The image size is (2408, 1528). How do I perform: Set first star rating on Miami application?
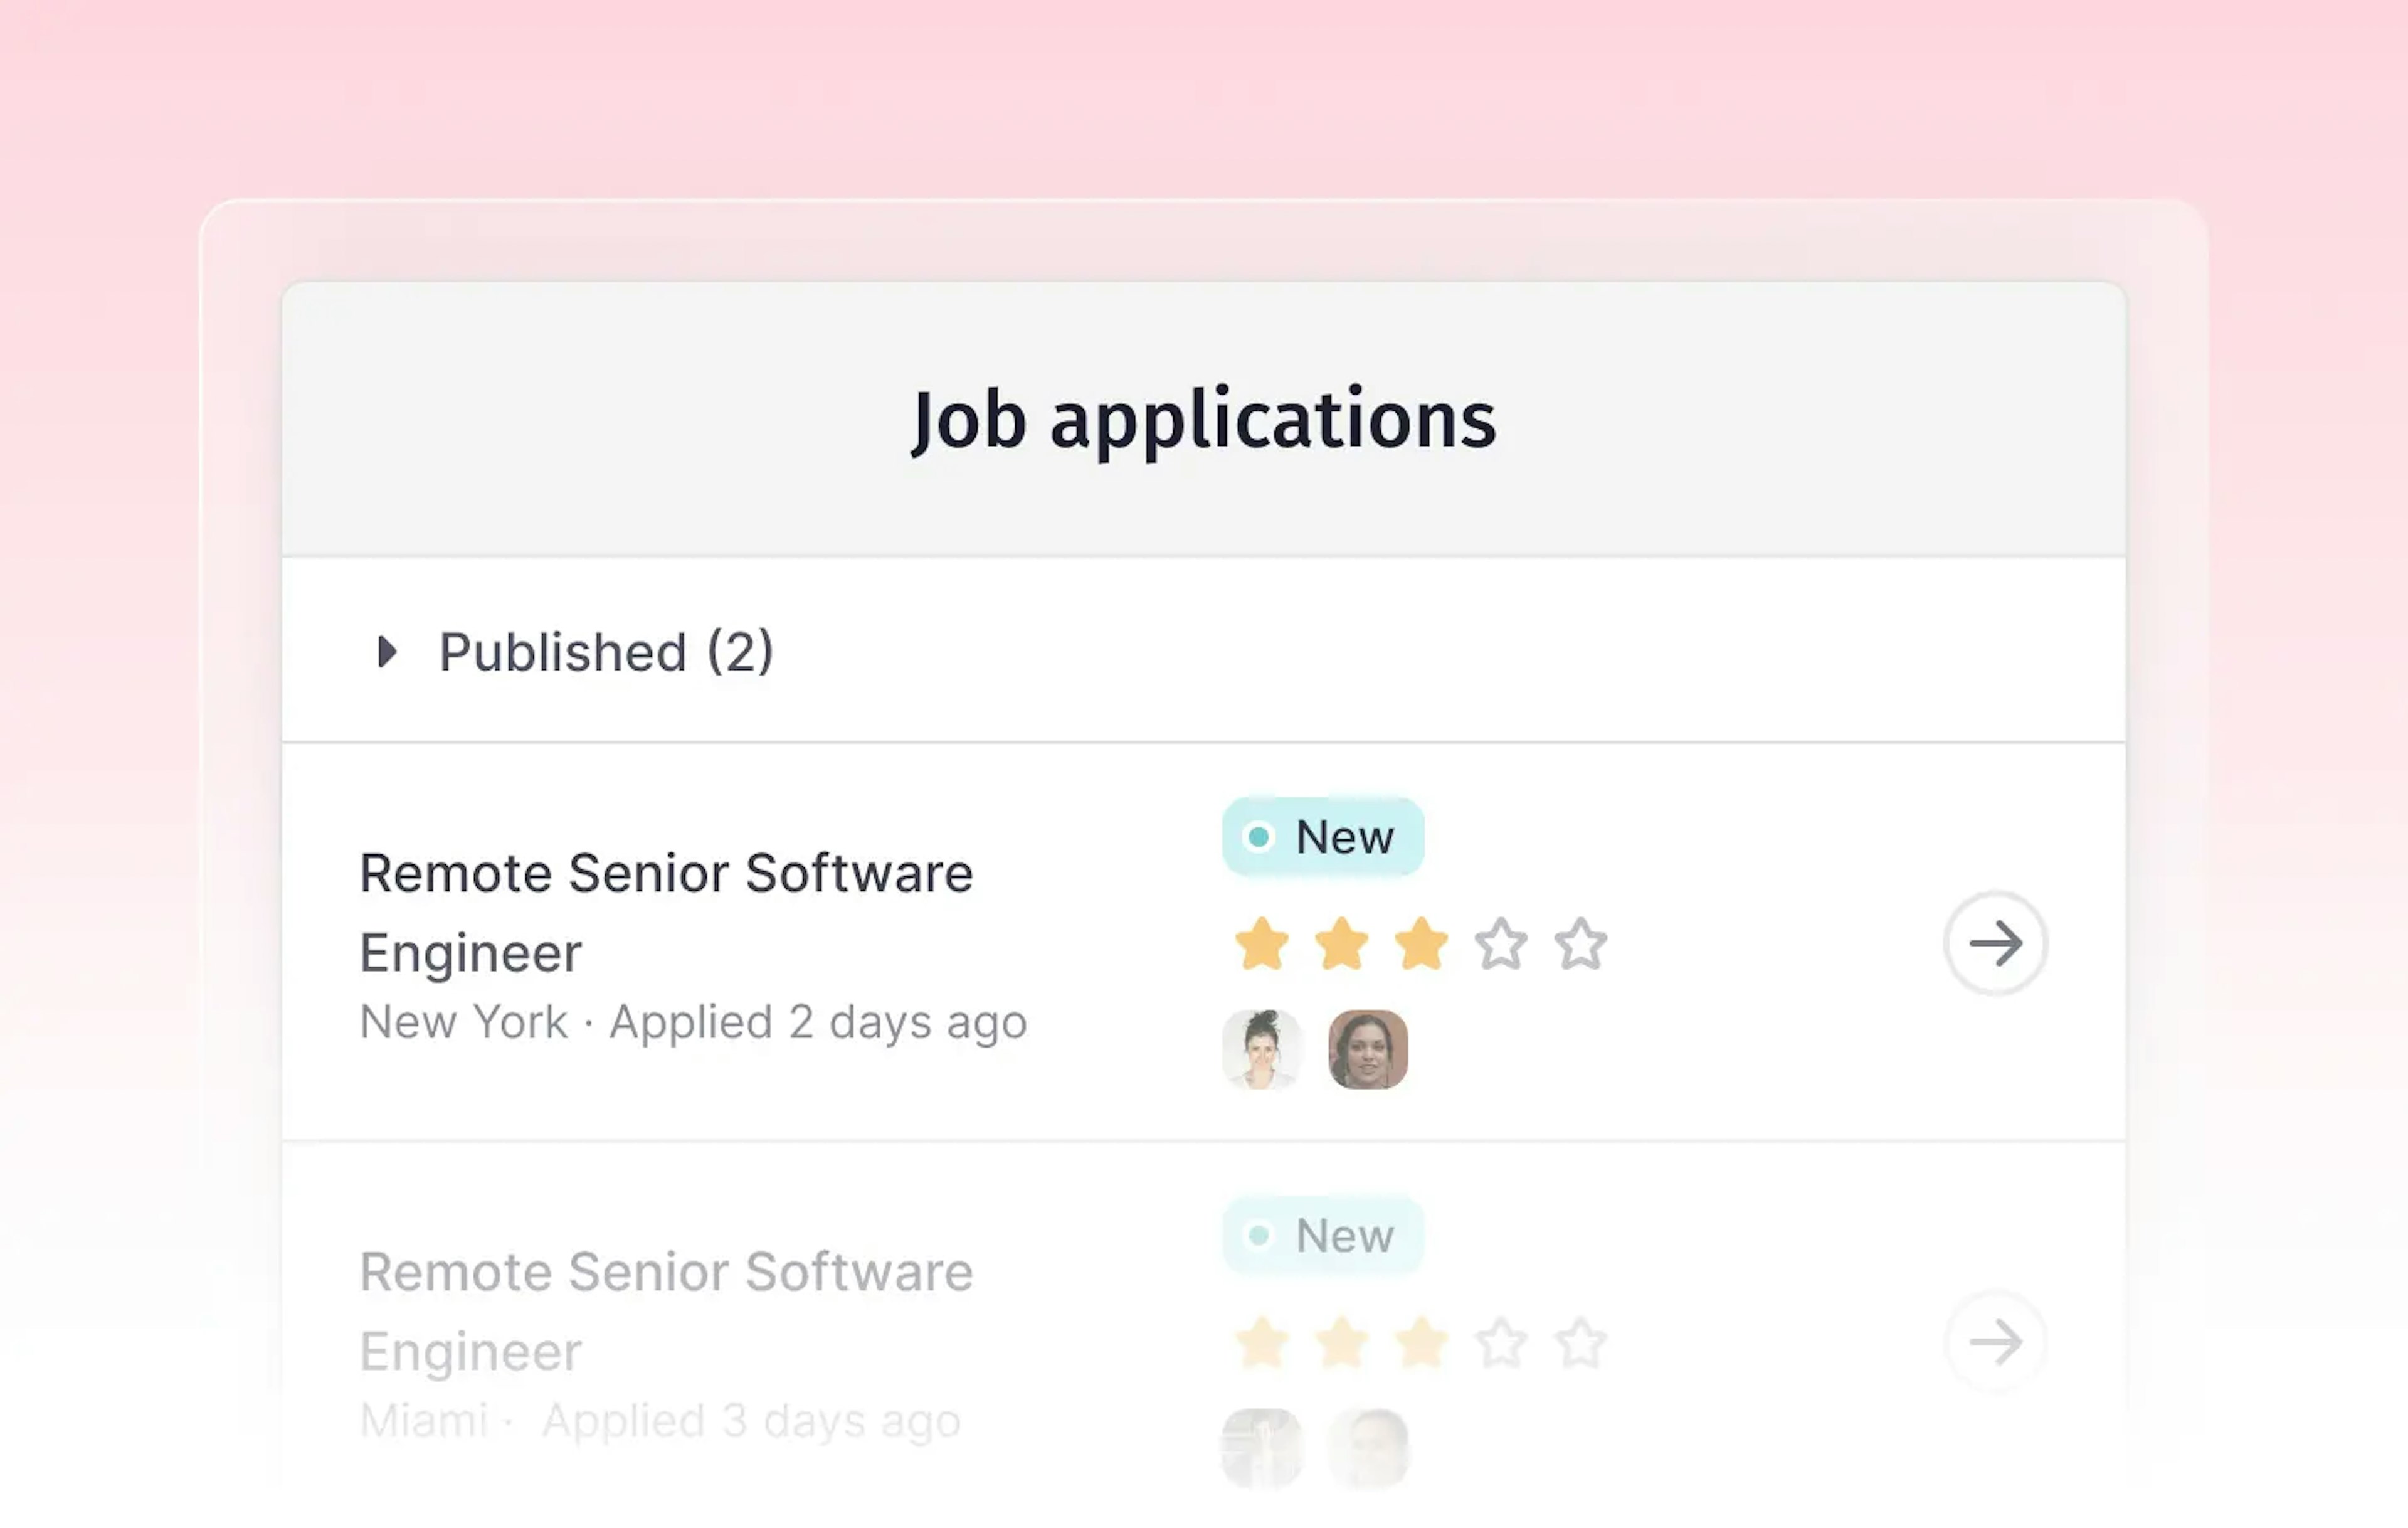(1261, 1342)
